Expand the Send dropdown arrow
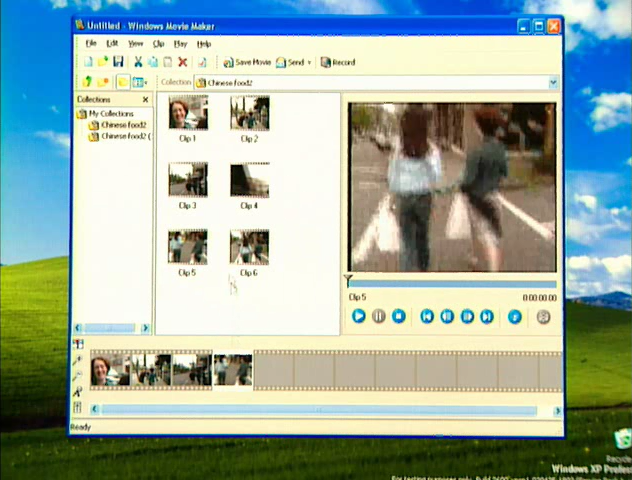 click(310, 62)
